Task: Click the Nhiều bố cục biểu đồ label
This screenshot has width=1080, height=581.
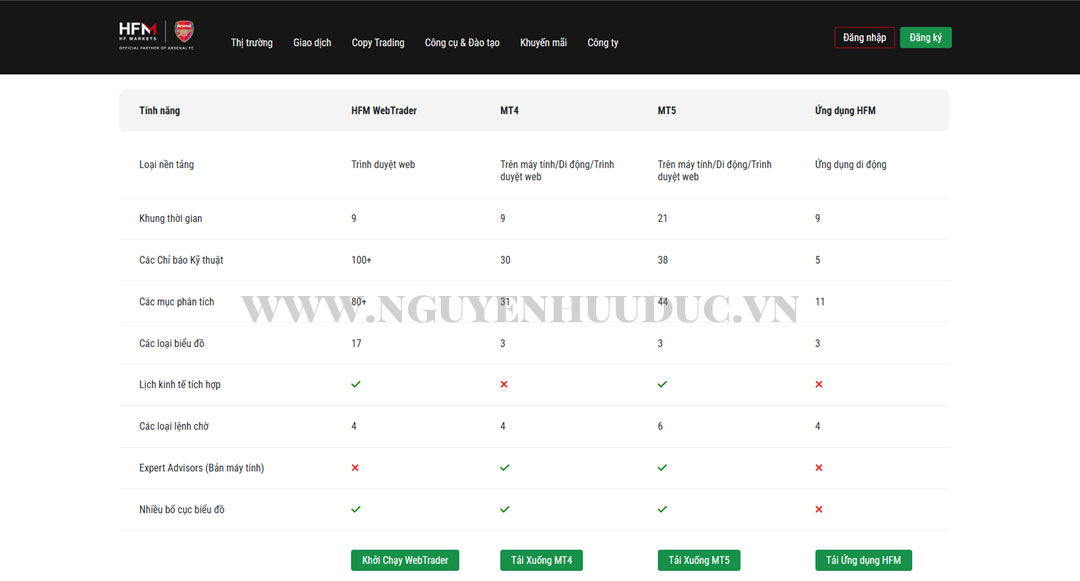Action: [182, 509]
